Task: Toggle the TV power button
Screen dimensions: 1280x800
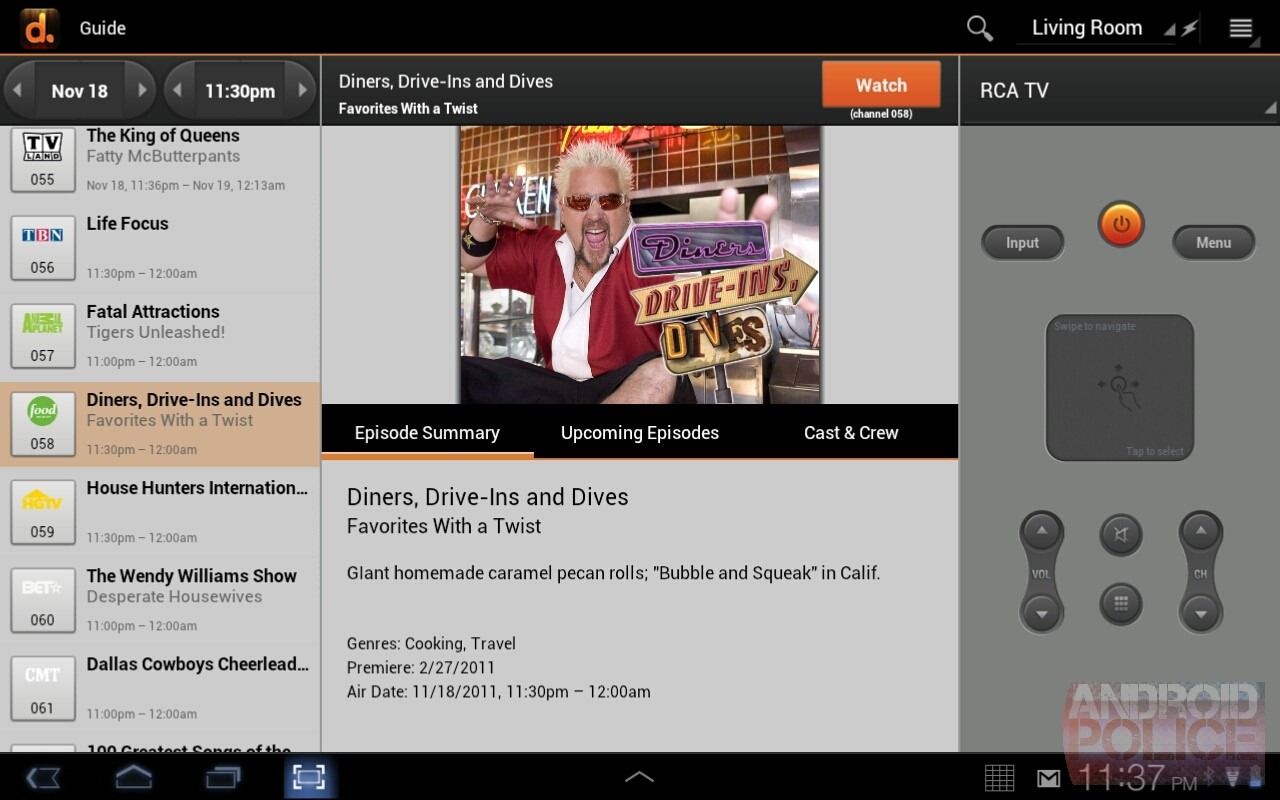Action: click(1120, 225)
